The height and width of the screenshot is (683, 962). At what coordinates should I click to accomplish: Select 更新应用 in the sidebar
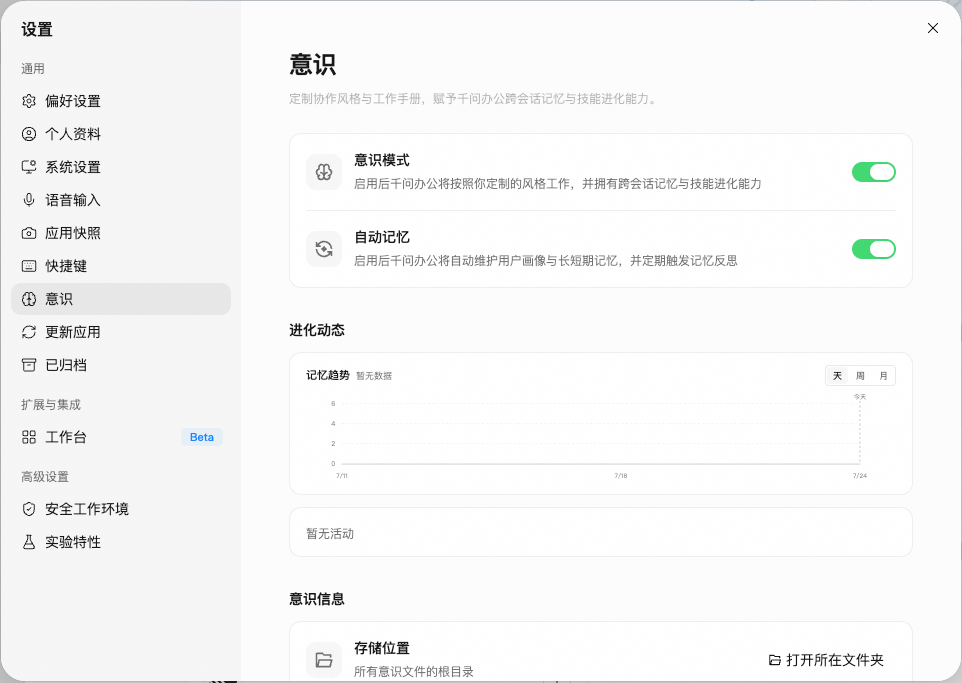(x=121, y=332)
